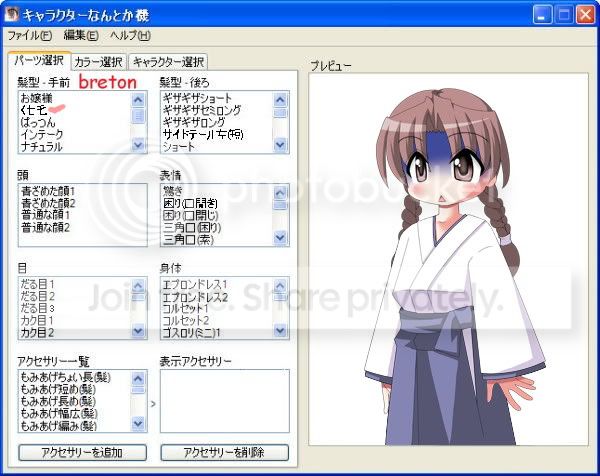Open the ファイル(F) menu
The width and height of the screenshot is (600, 476).
[29, 36]
